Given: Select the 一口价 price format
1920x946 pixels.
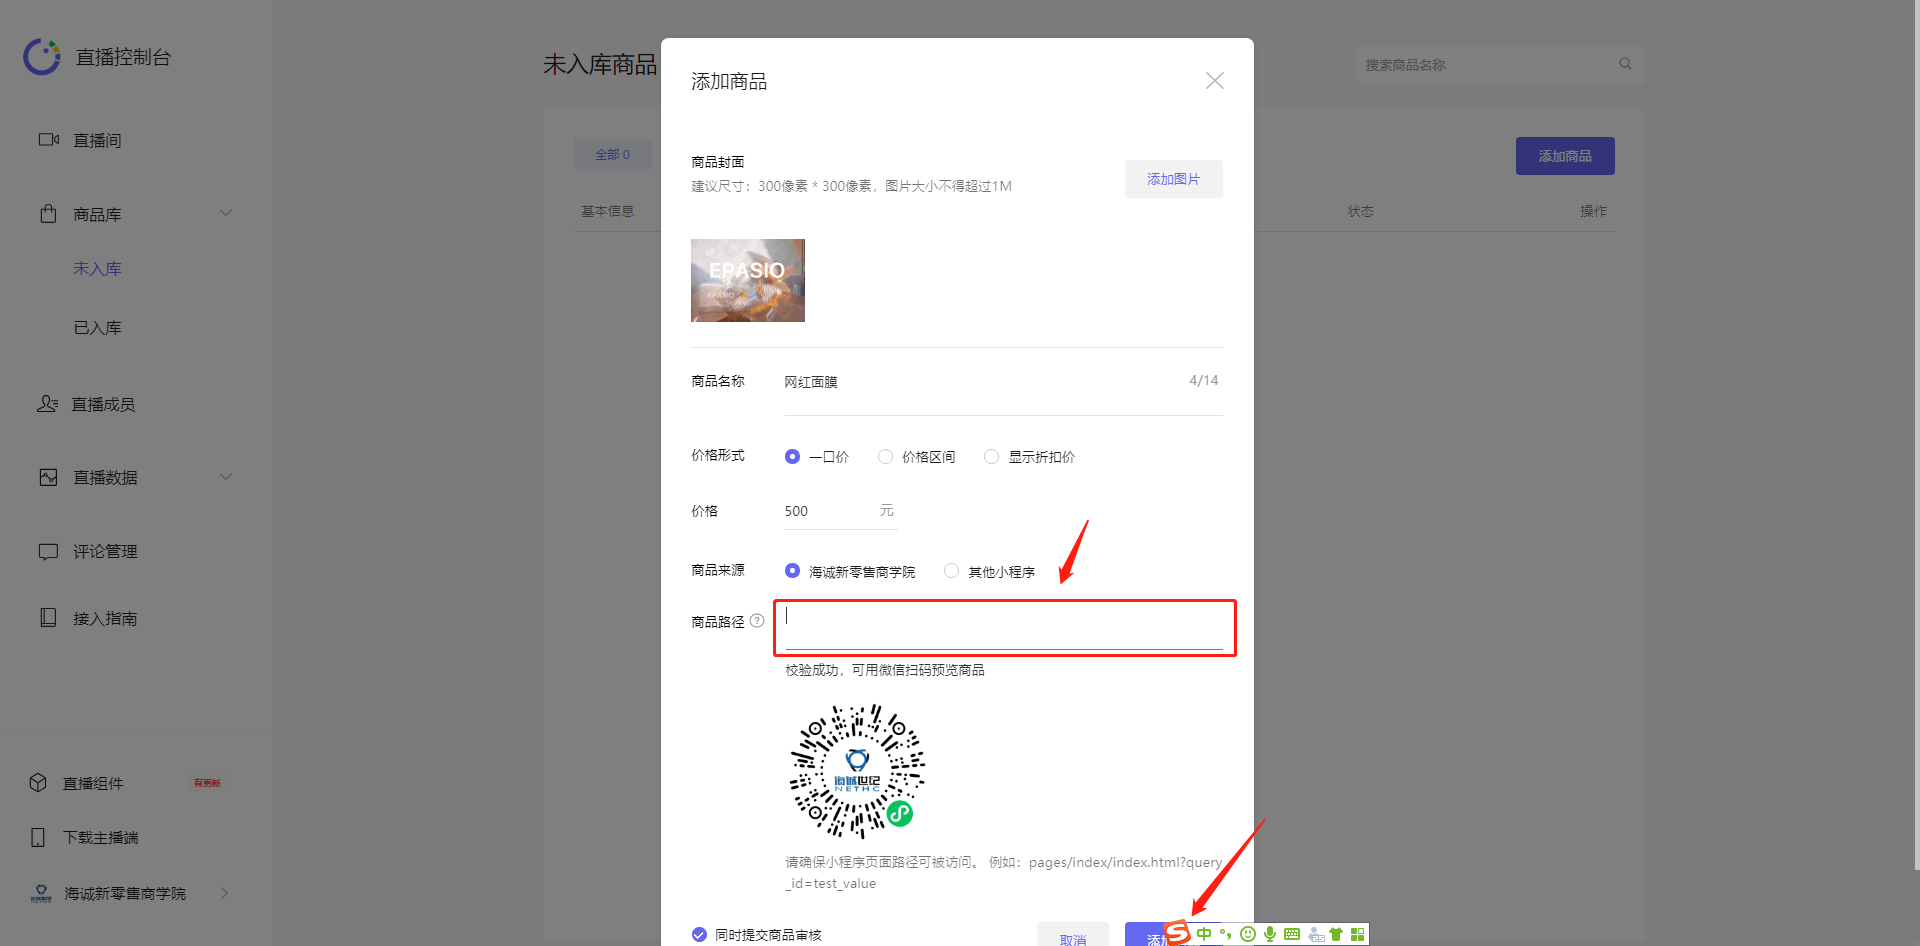Looking at the screenshot, I should (792, 457).
